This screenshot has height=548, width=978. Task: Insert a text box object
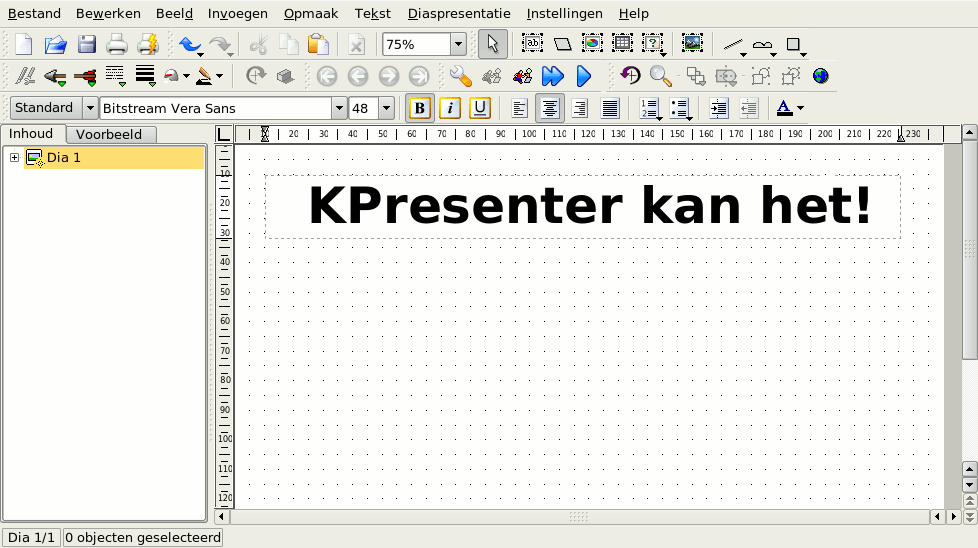pyautogui.click(x=532, y=44)
